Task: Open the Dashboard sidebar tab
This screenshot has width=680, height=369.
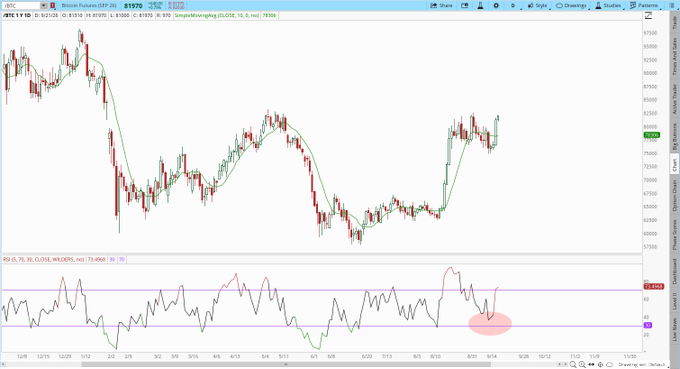Action: click(x=674, y=271)
